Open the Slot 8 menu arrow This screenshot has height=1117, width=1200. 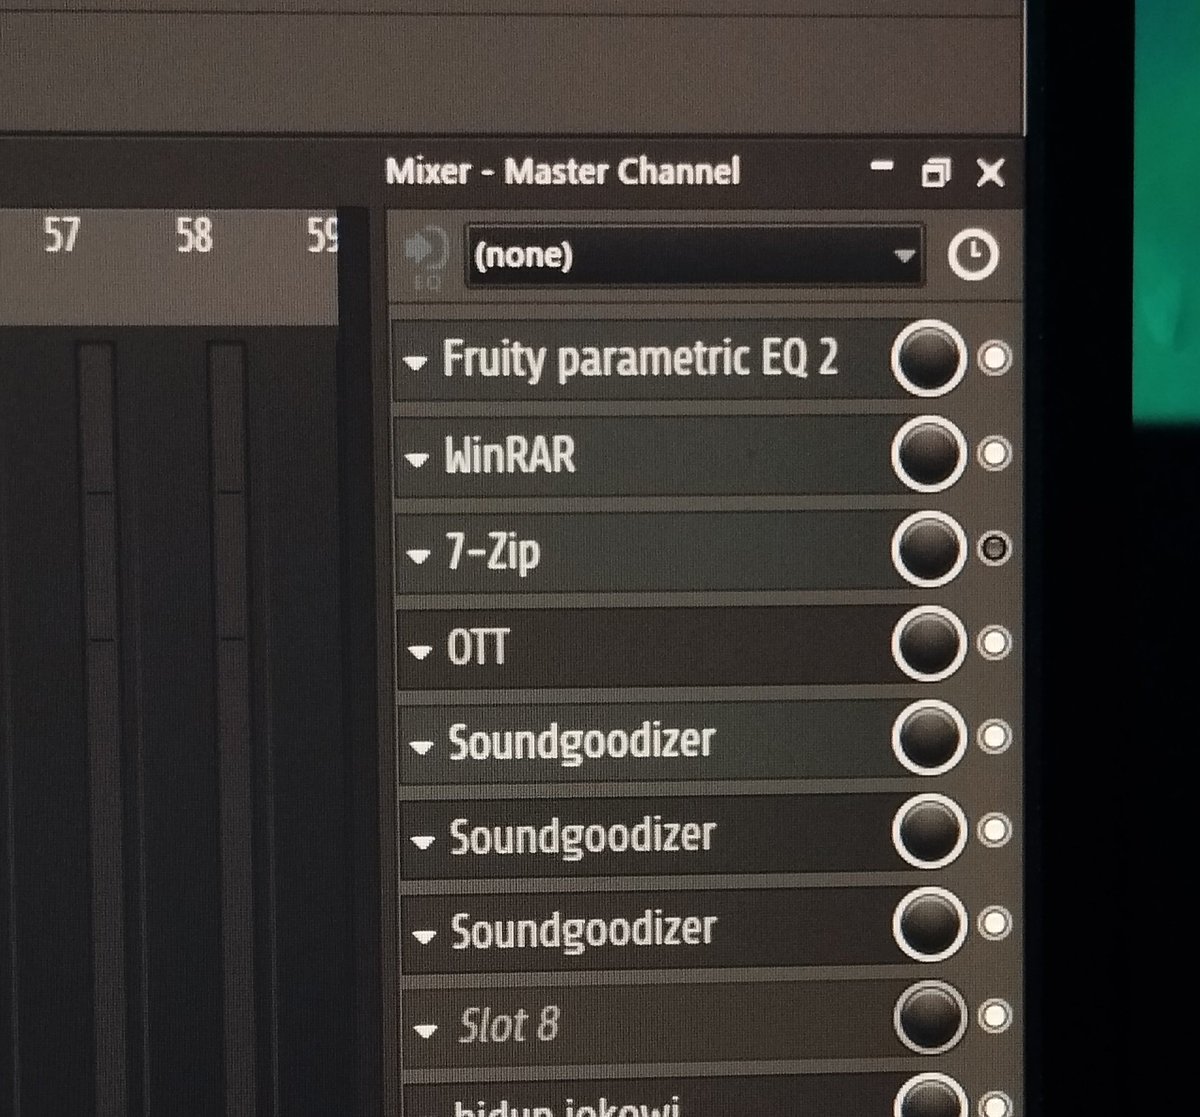426,1030
